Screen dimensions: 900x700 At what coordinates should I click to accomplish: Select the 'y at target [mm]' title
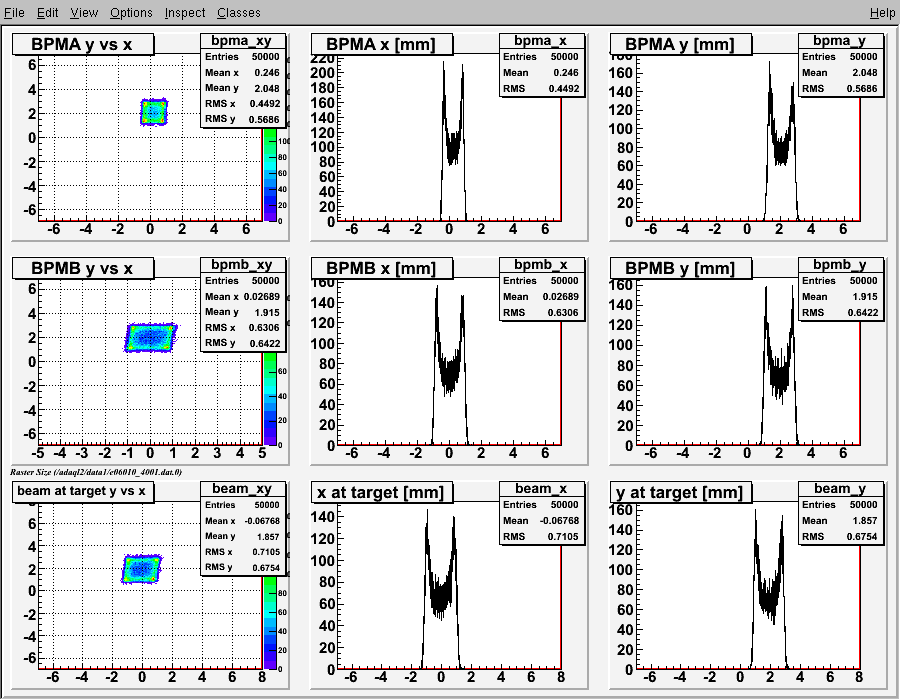point(680,492)
